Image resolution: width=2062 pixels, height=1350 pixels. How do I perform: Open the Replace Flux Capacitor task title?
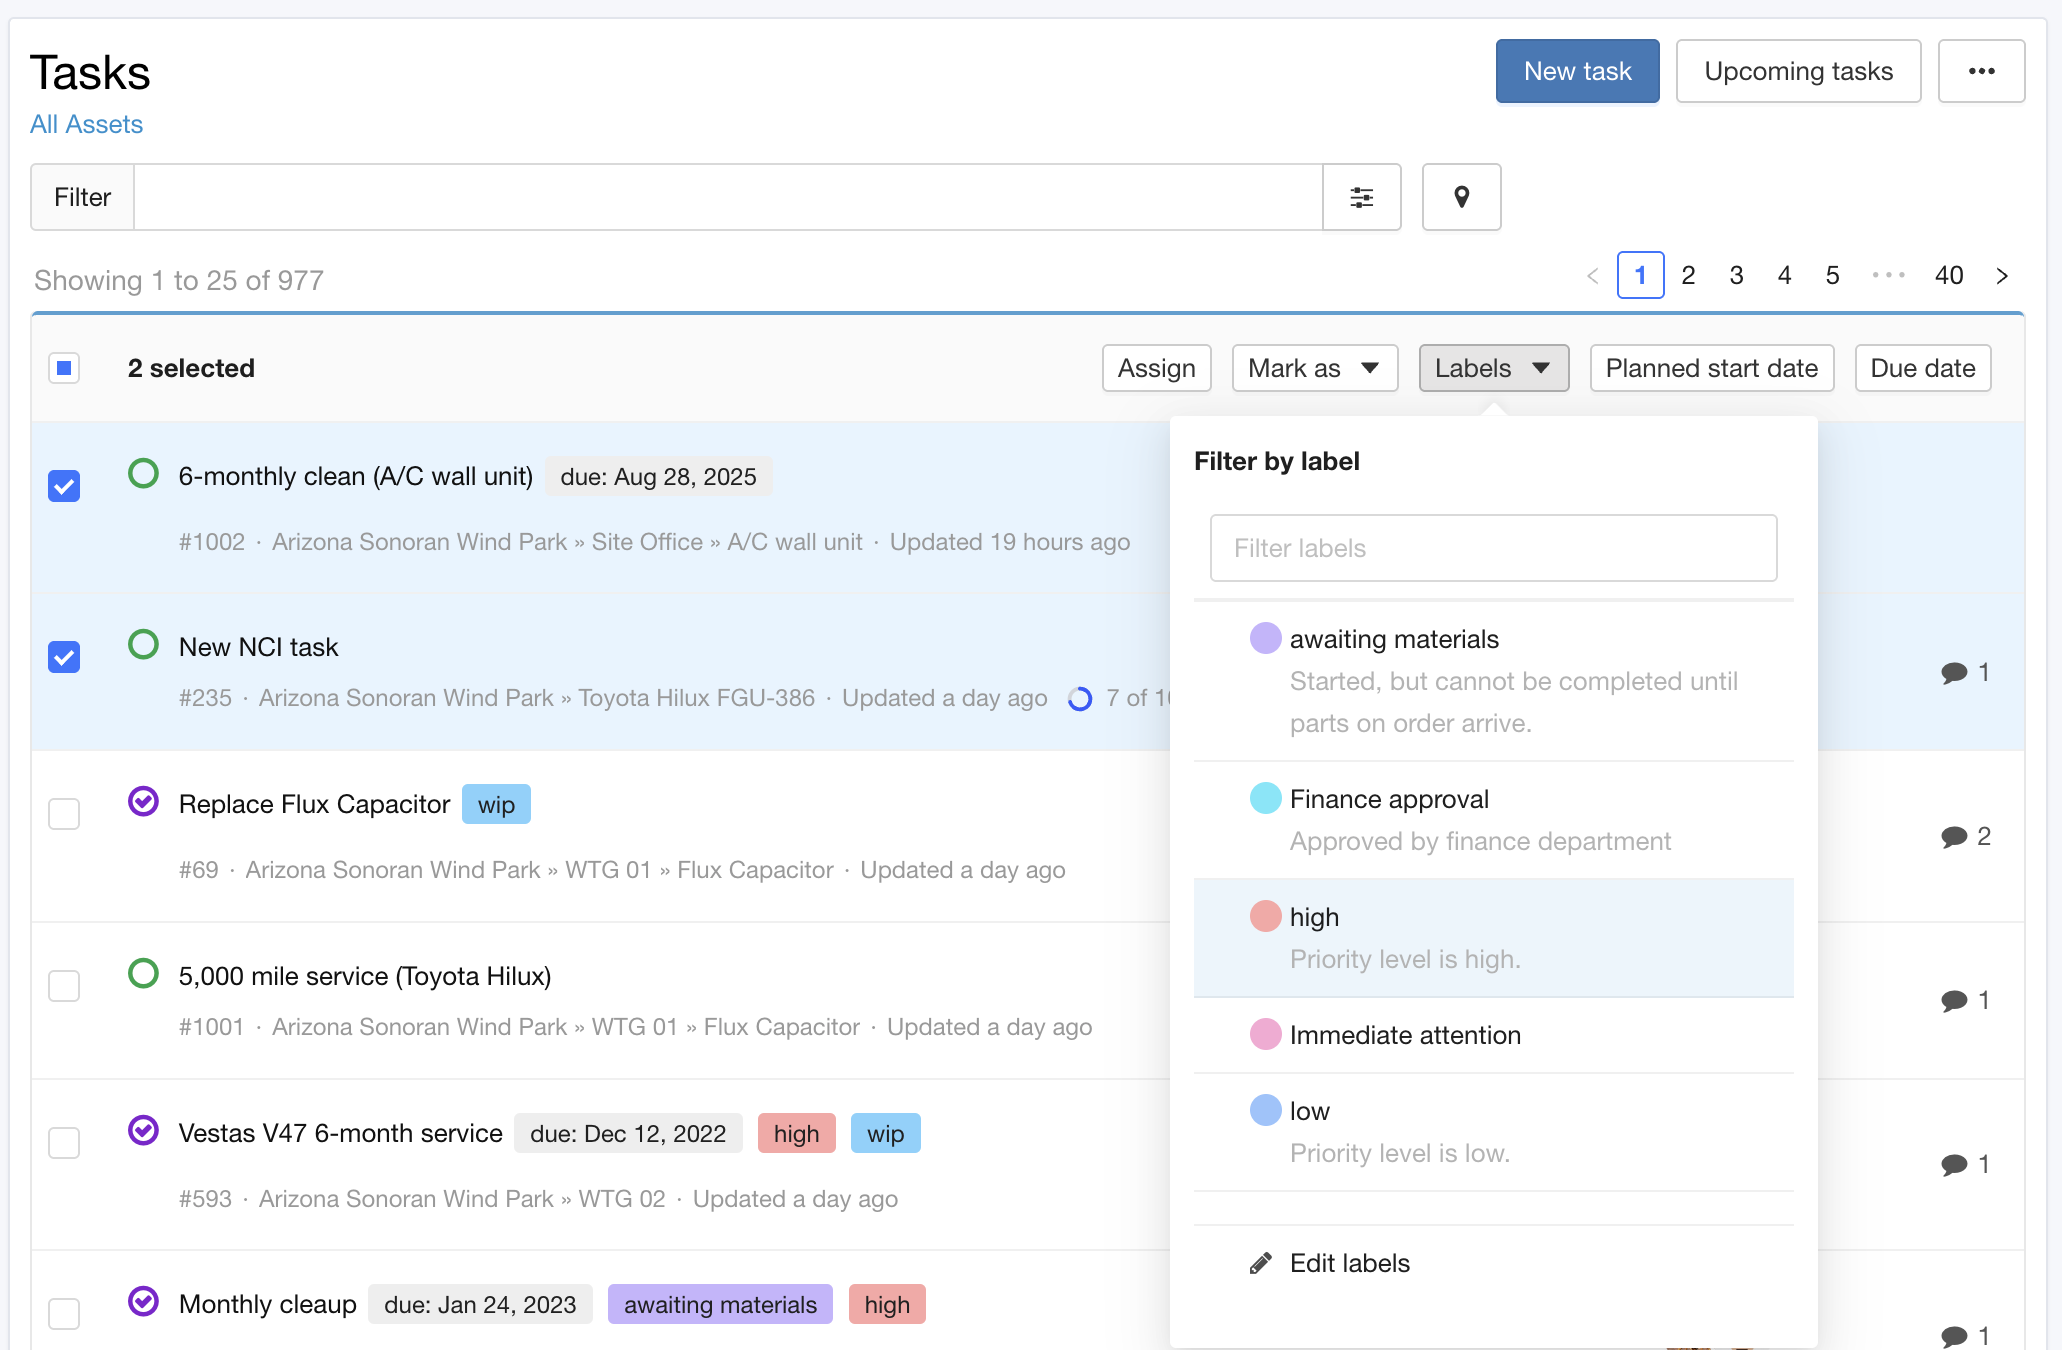point(314,804)
